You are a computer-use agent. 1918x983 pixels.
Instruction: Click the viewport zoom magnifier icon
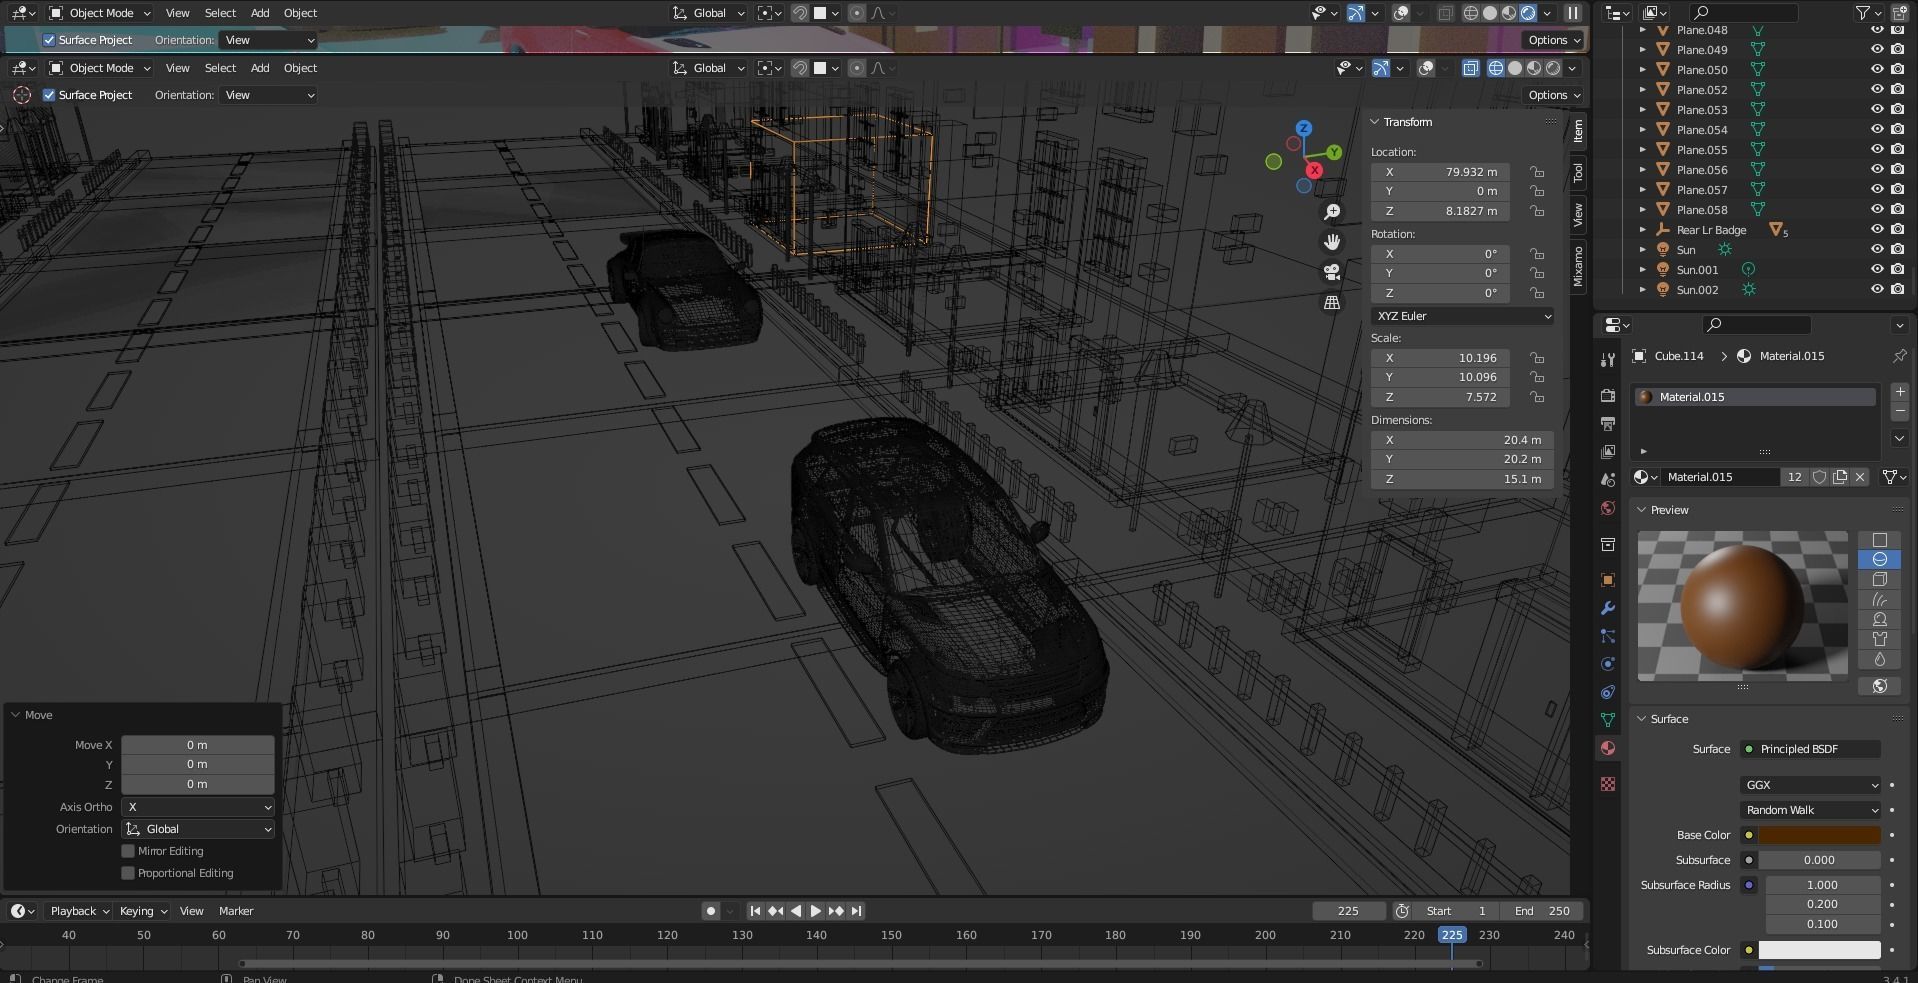(x=1333, y=211)
